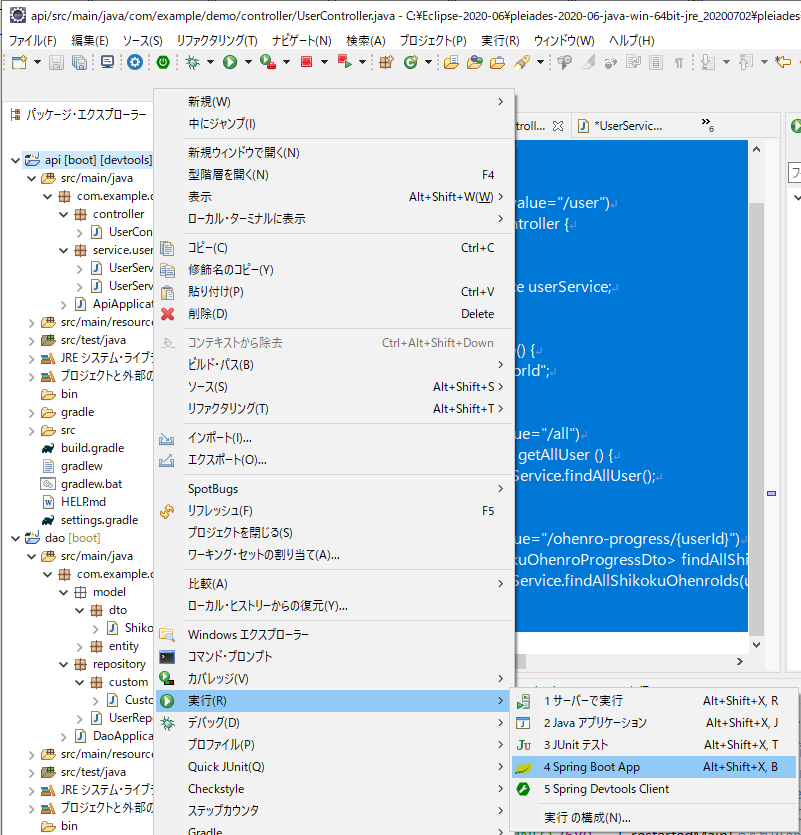
Task: Select gradlew.bat file in explorer
Action: (91, 484)
